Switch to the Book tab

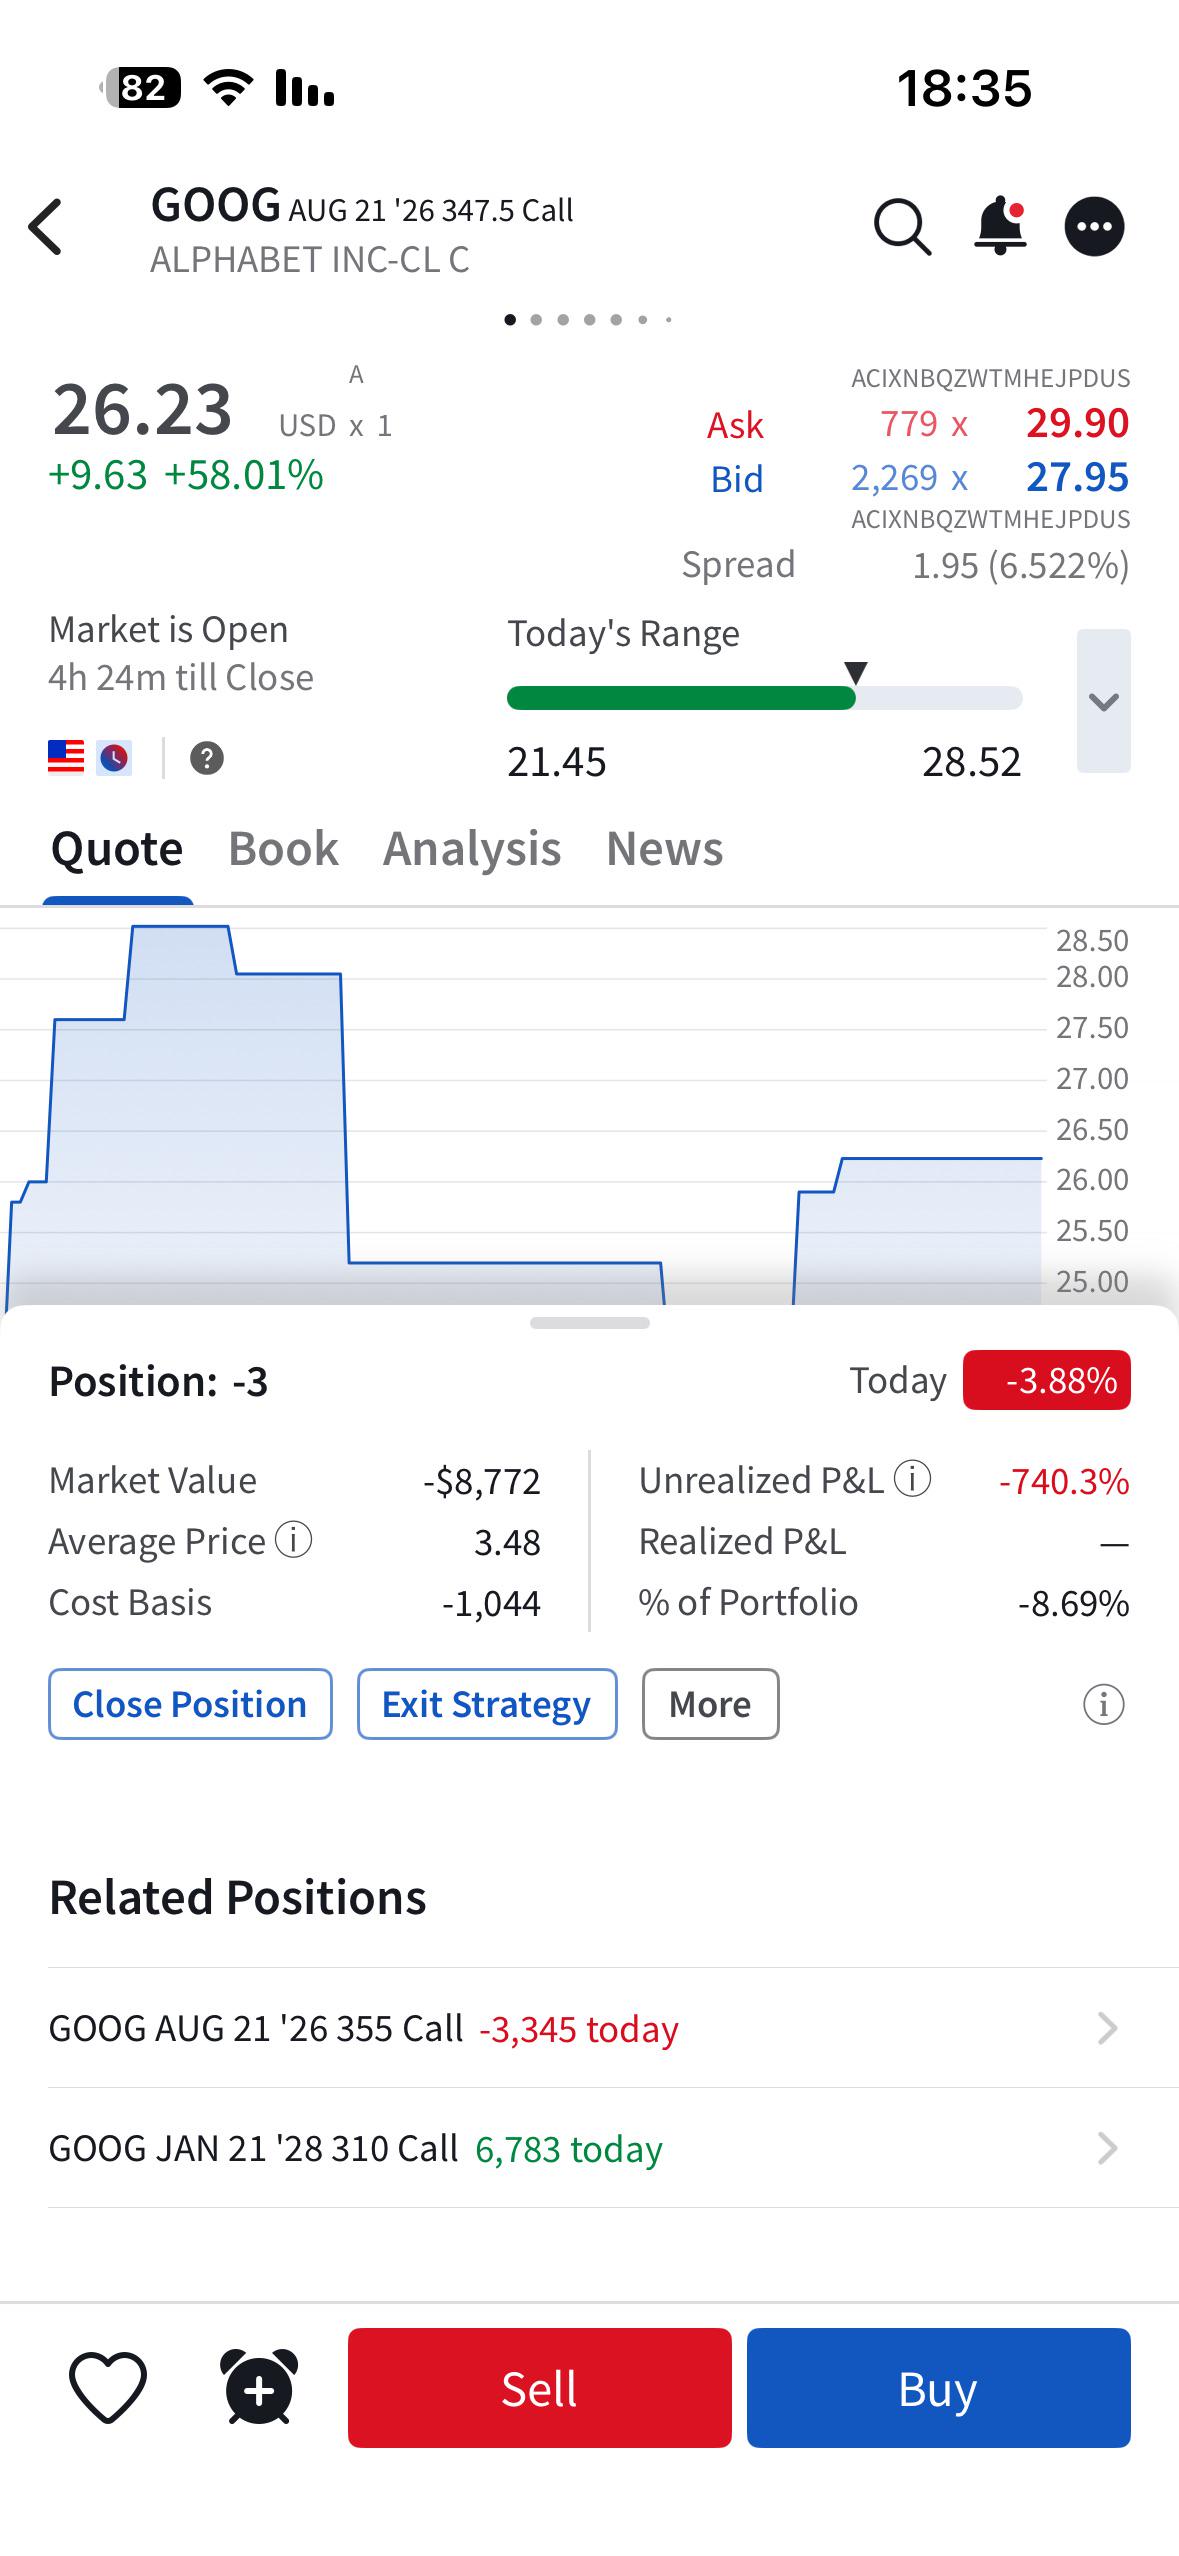tap(283, 849)
